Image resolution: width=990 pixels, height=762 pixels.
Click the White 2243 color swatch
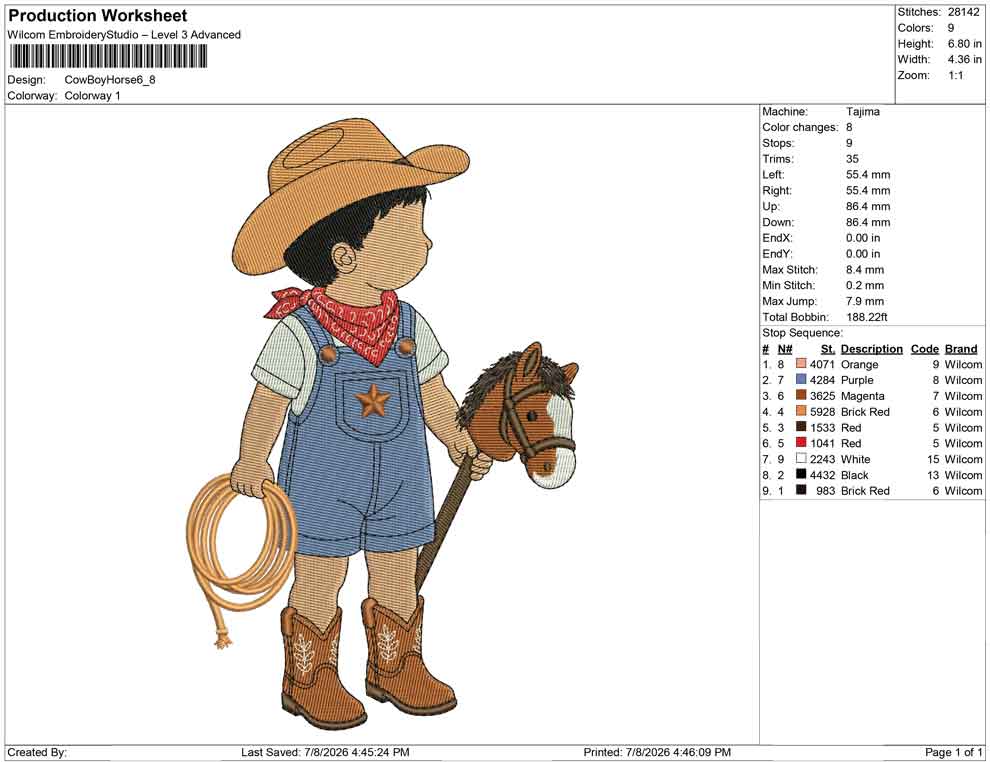(x=801, y=459)
